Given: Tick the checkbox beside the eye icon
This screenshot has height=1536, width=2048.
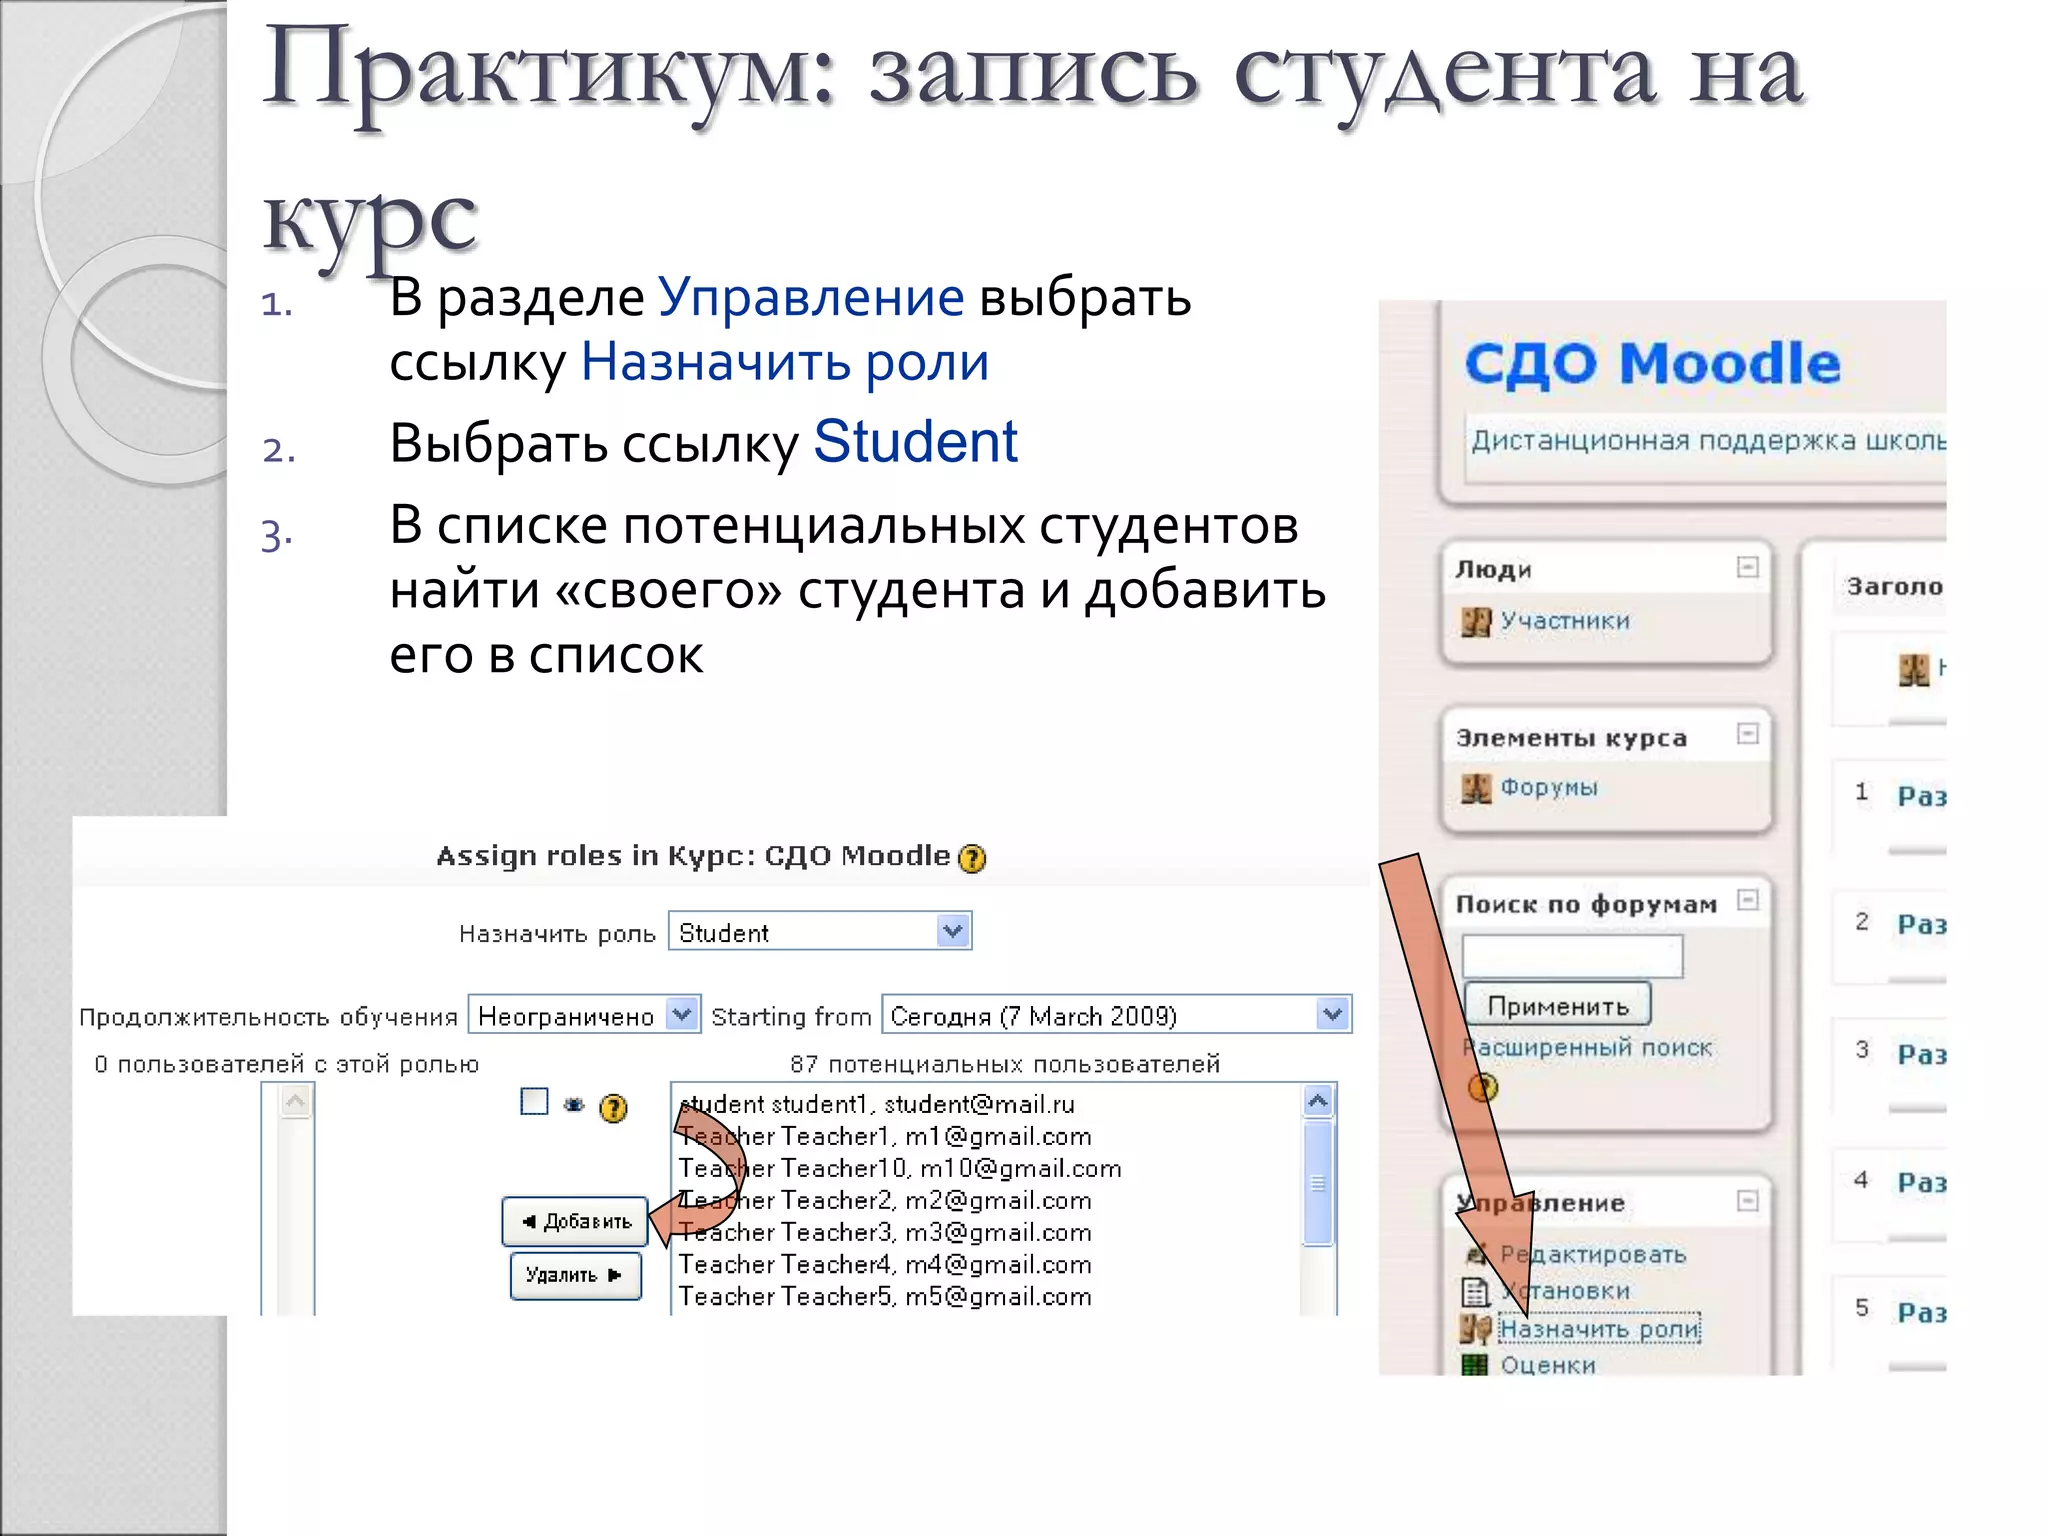Looking at the screenshot, I should tap(535, 1102).
